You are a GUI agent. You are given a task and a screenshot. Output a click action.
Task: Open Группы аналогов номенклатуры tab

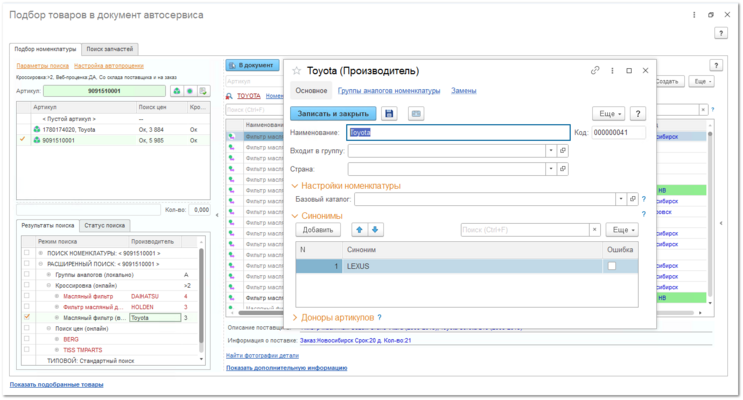click(x=389, y=91)
